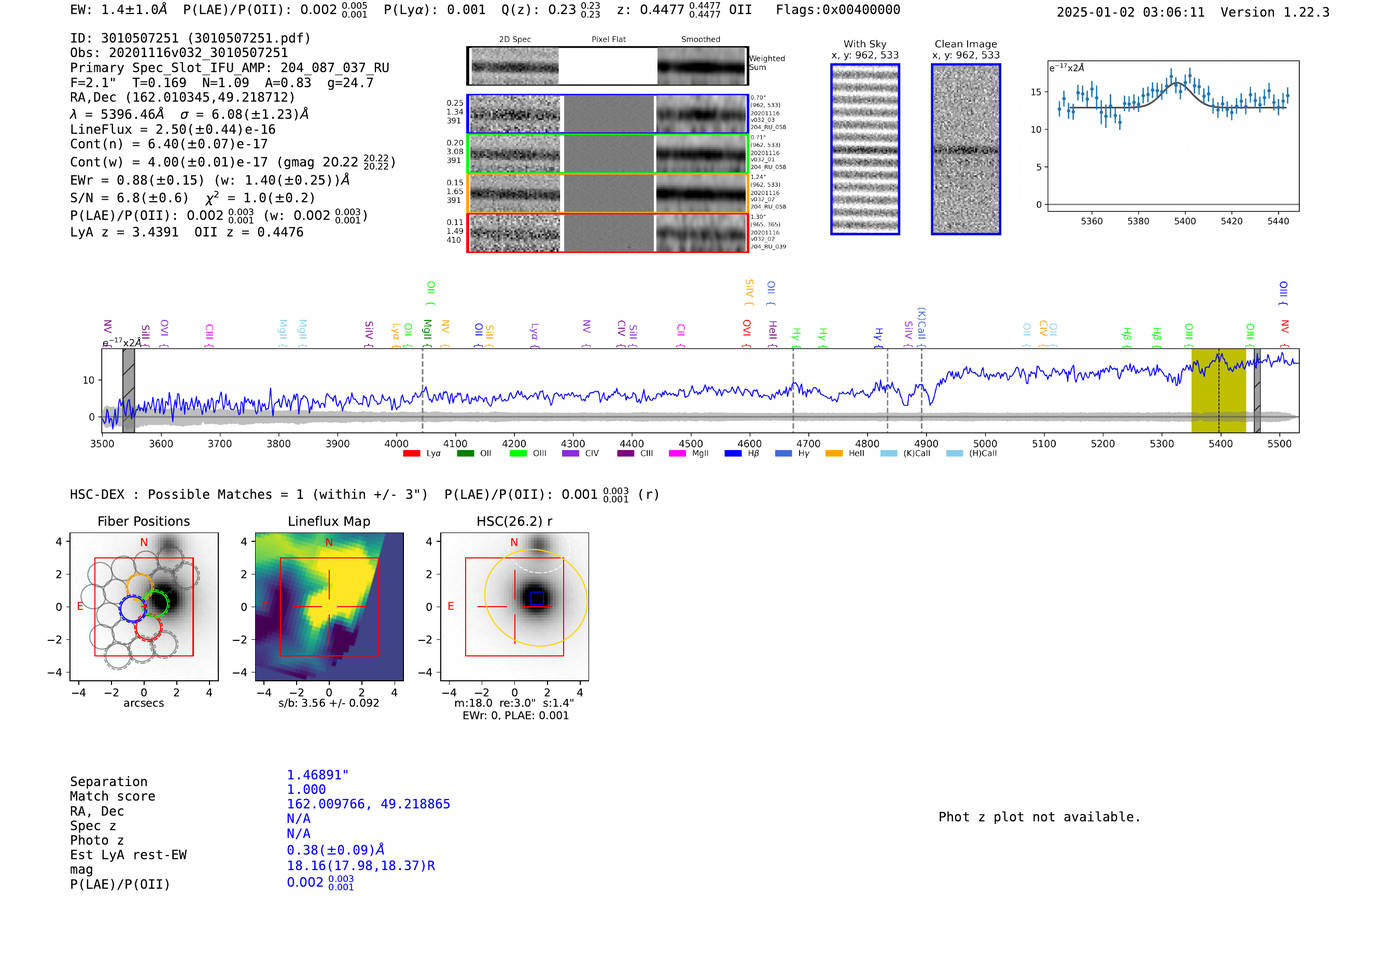The image size is (1400, 953).
Task: Click the m:18.0 re:3.0" s:1.4" caption
Action: (x=514, y=703)
